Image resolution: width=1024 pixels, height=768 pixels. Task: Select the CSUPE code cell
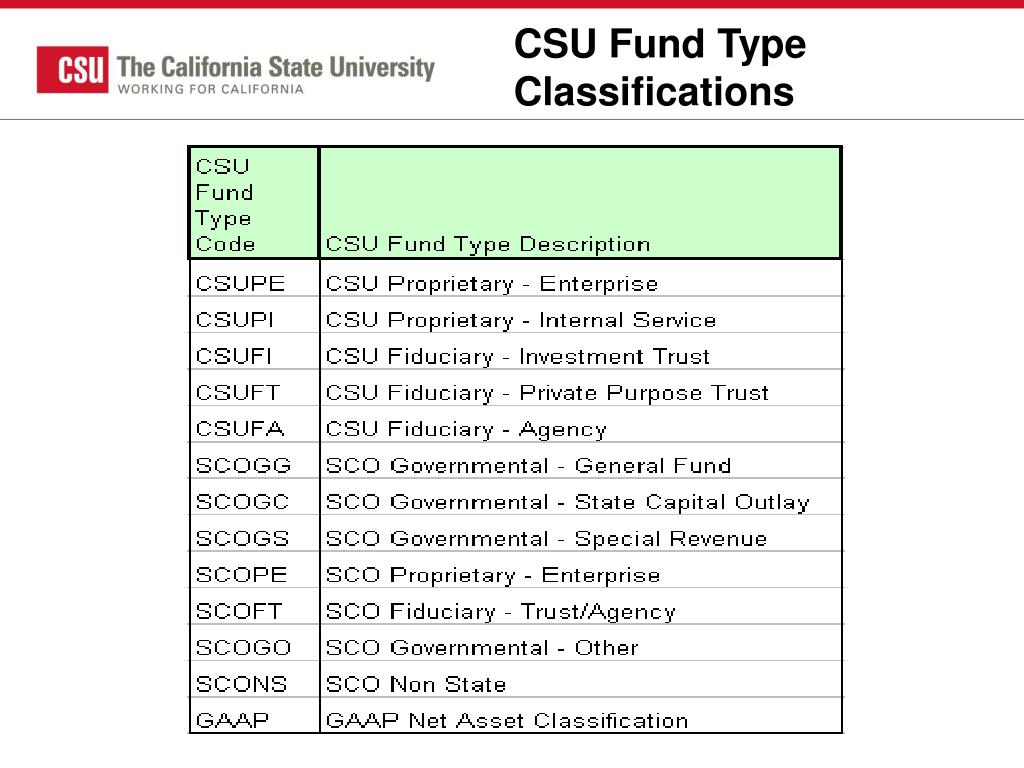click(254, 283)
